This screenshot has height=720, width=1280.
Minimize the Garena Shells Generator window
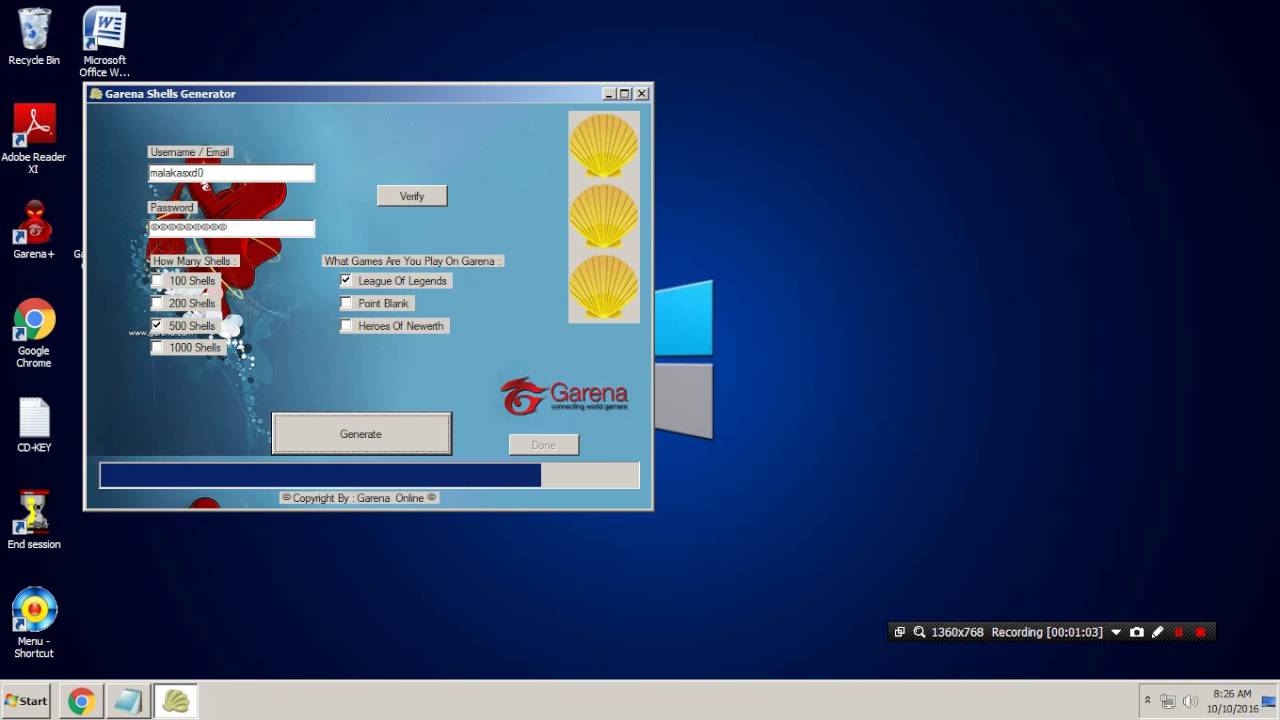click(609, 94)
